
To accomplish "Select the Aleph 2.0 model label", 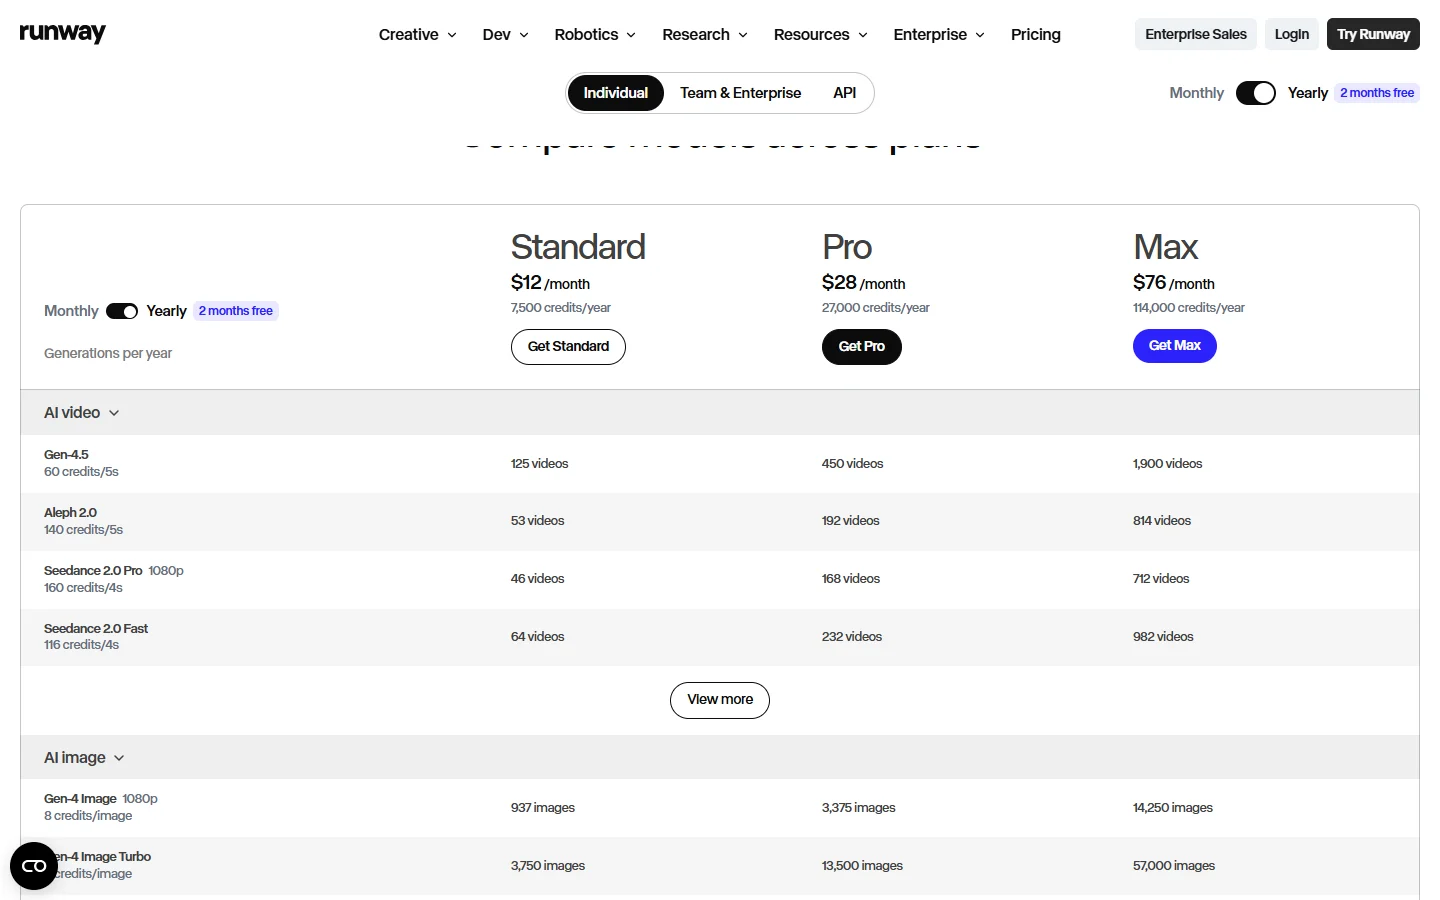I will 70,513.
